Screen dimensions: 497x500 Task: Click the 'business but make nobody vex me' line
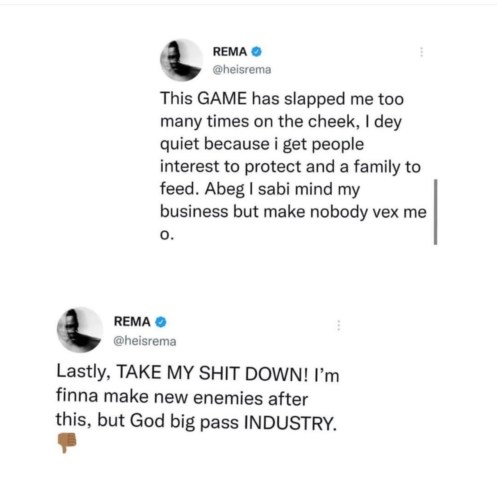pyautogui.click(x=293, y=212)
